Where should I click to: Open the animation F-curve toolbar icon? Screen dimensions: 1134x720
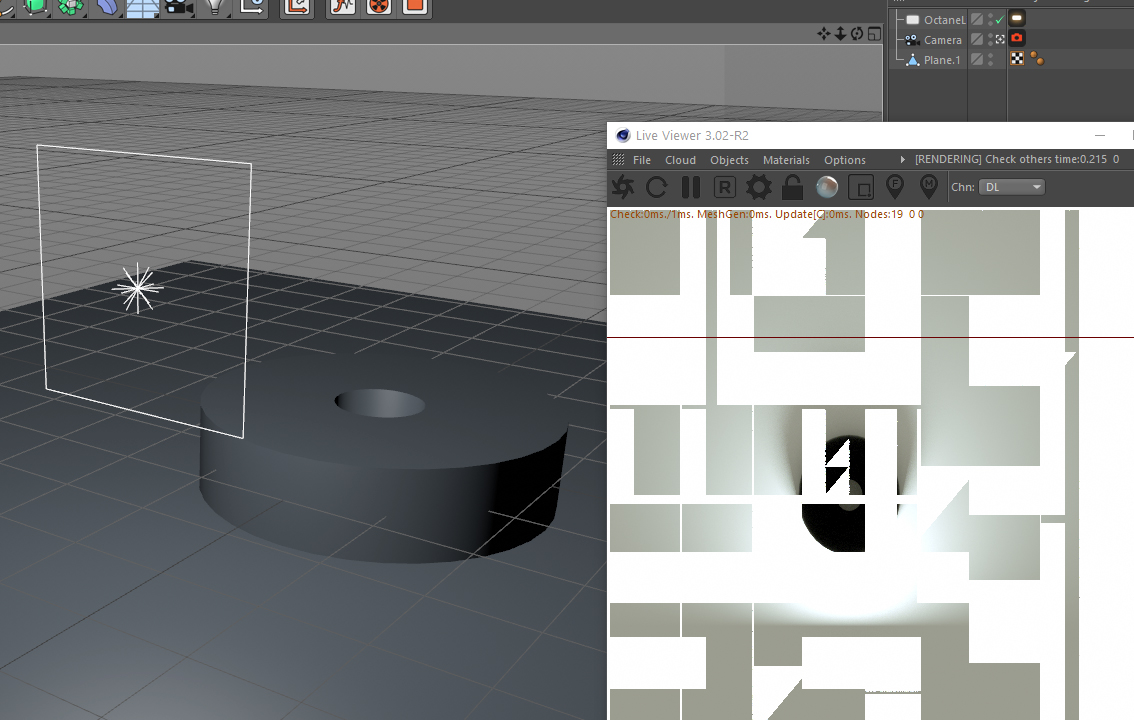pyautogui.click(x=343, y=7)
